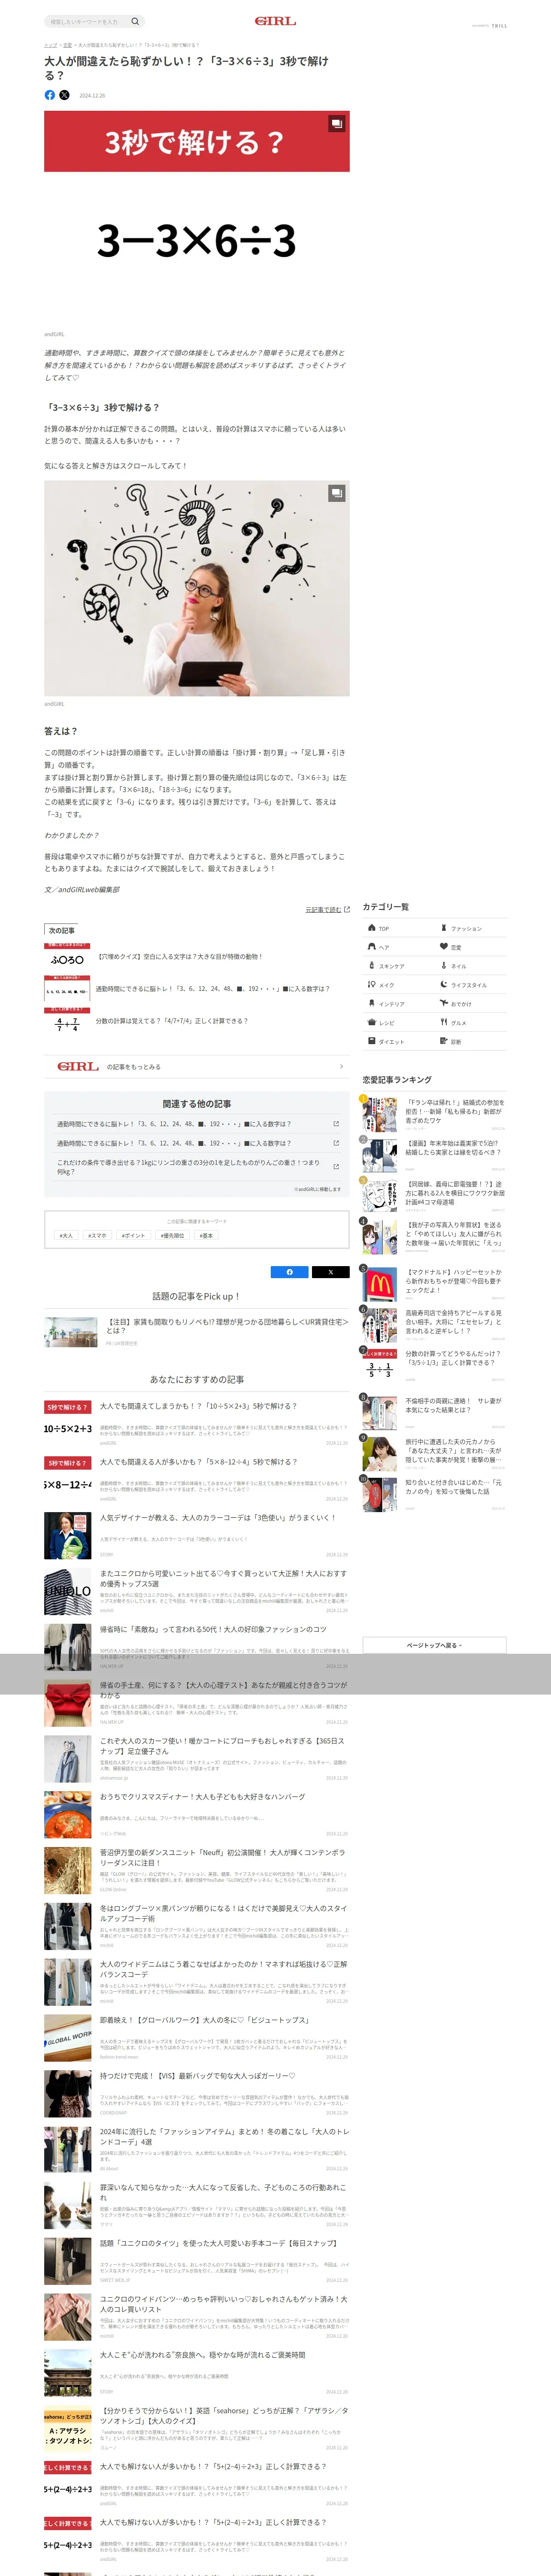Screen dimensions: 551x2576
Task: Click the search magnifier icon in the header
Action: click(x=135, y=21)
